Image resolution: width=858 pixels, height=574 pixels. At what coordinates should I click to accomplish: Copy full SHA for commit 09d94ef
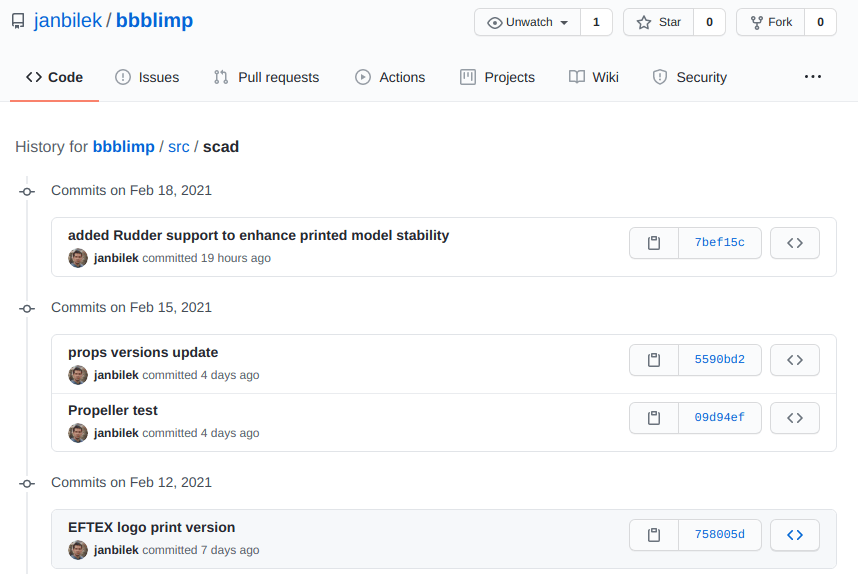coord(654,418)
